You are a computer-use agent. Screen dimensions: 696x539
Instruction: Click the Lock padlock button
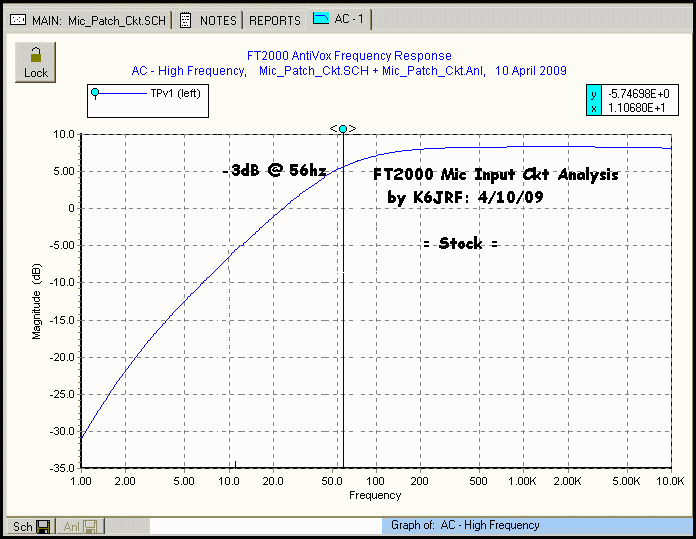(35, 62)
